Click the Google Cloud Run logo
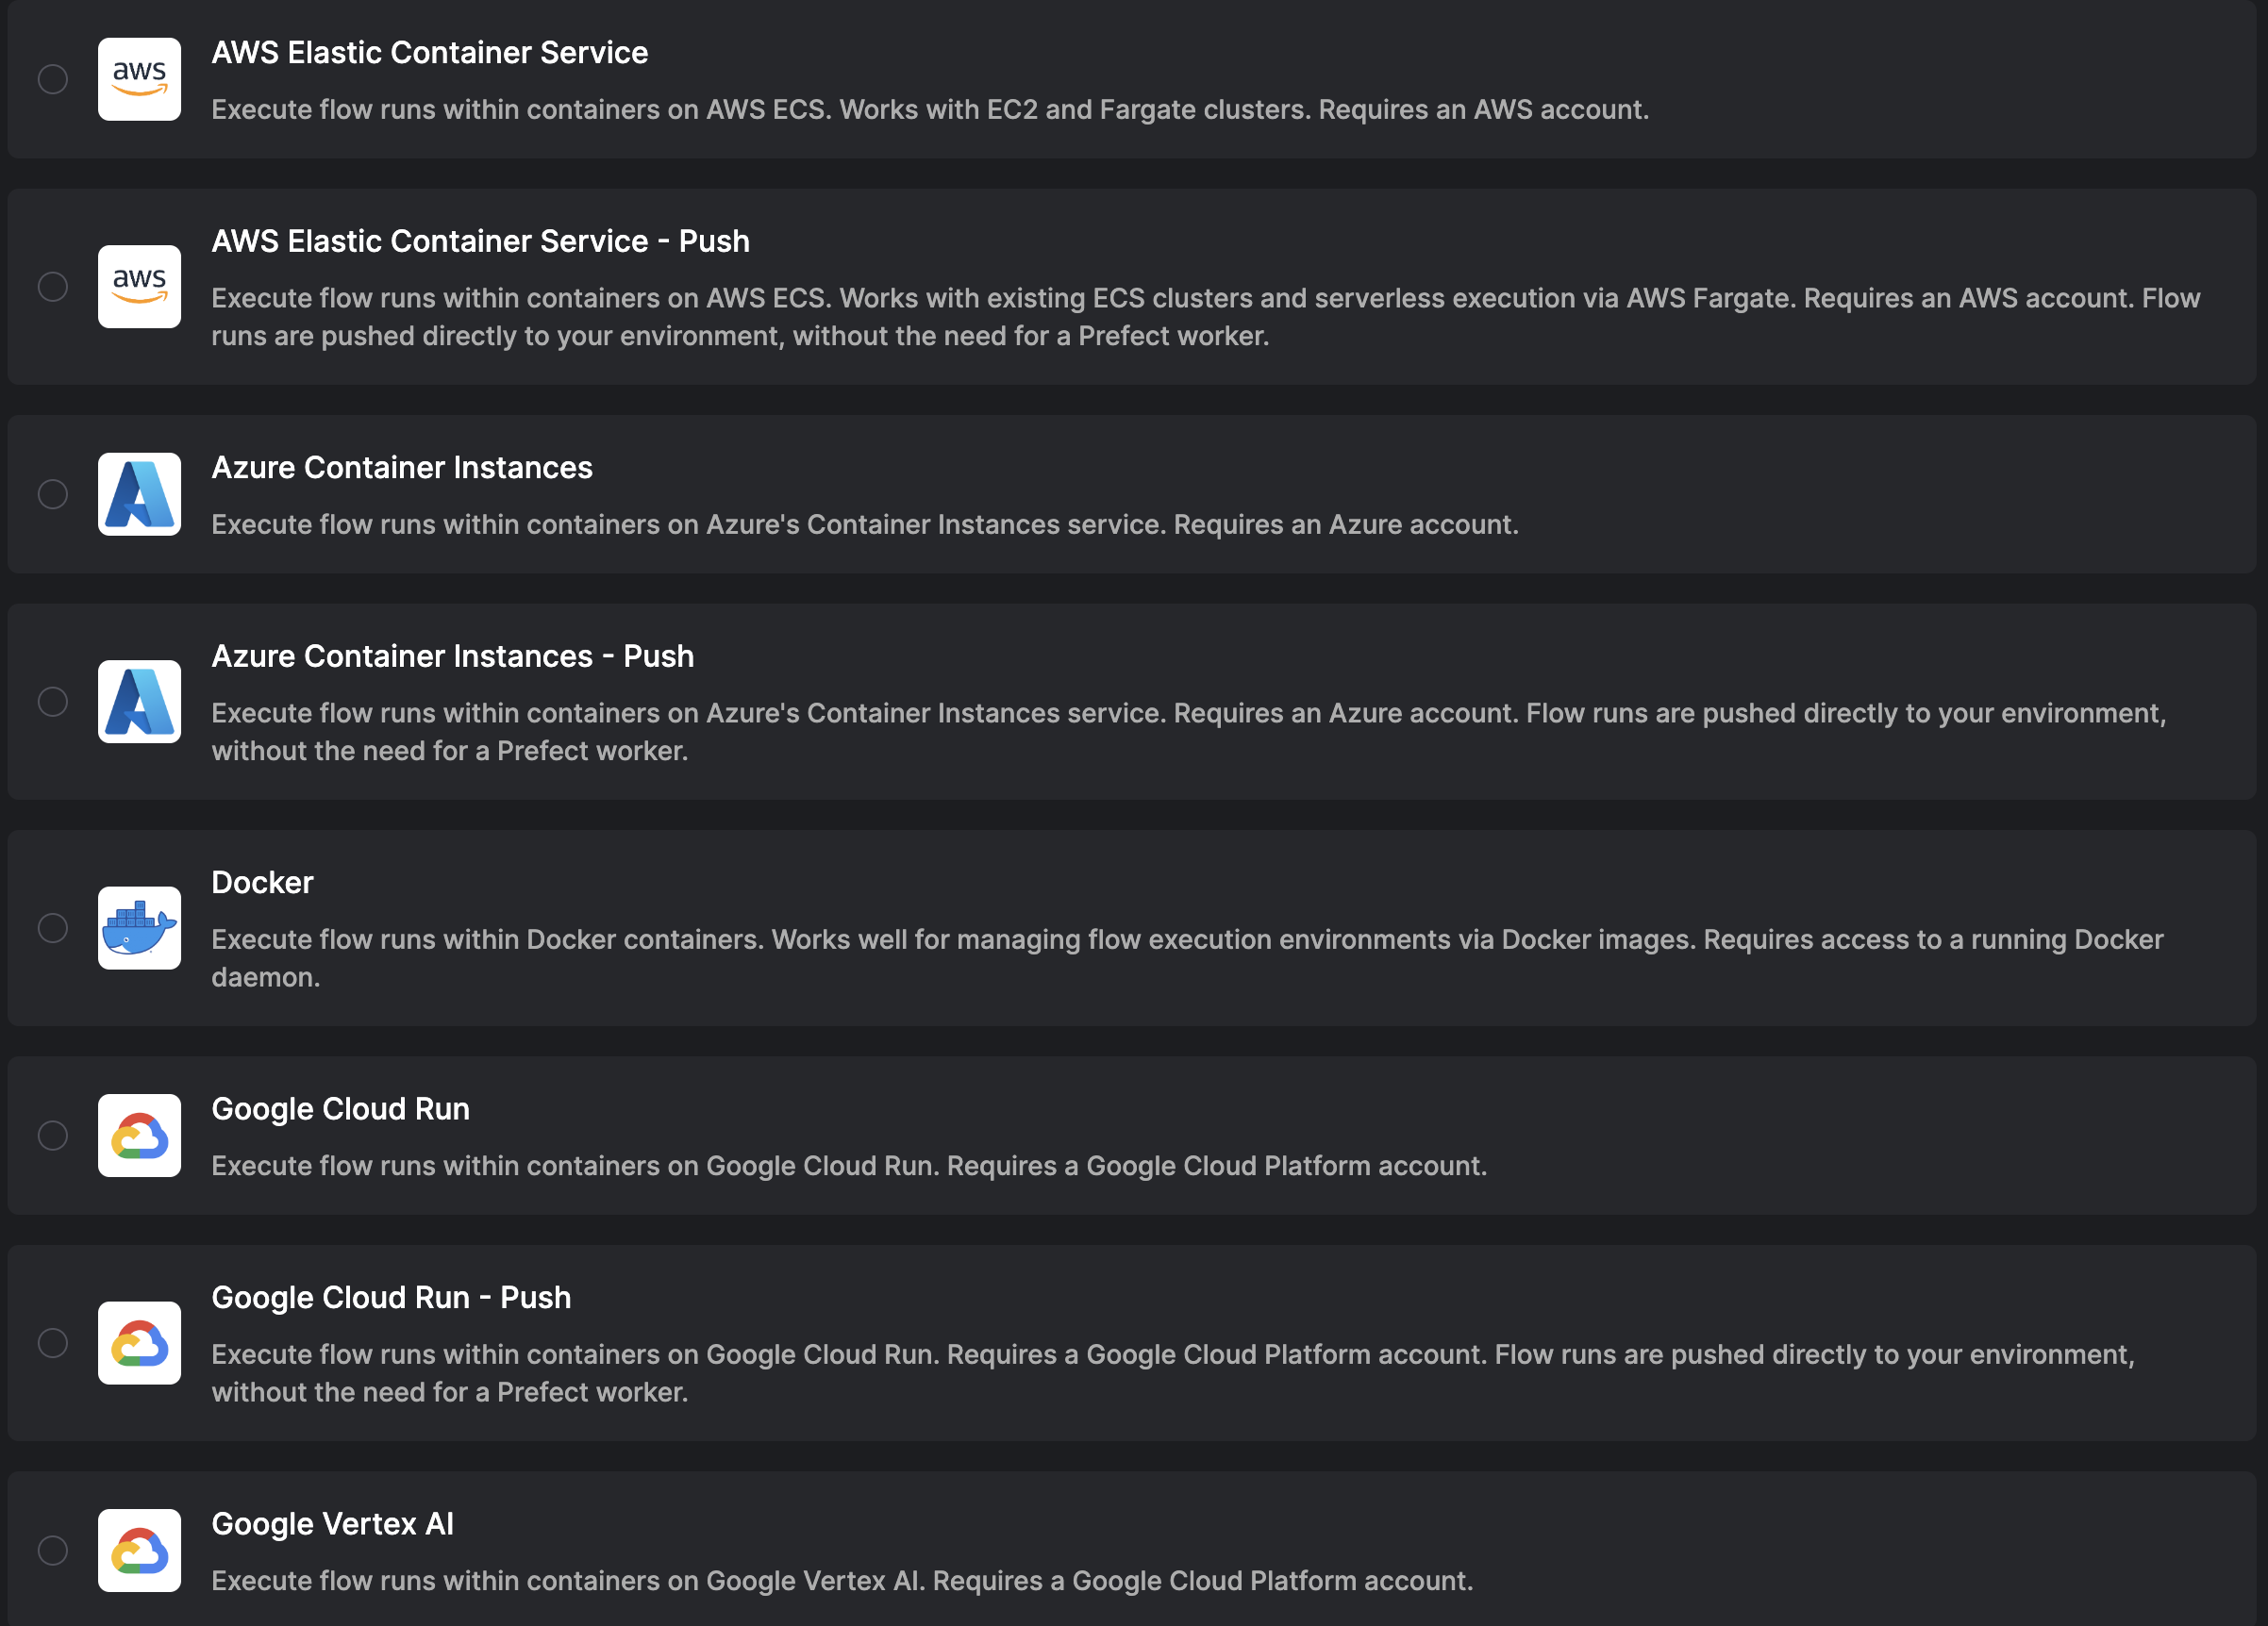 (x=139, y=1136)
